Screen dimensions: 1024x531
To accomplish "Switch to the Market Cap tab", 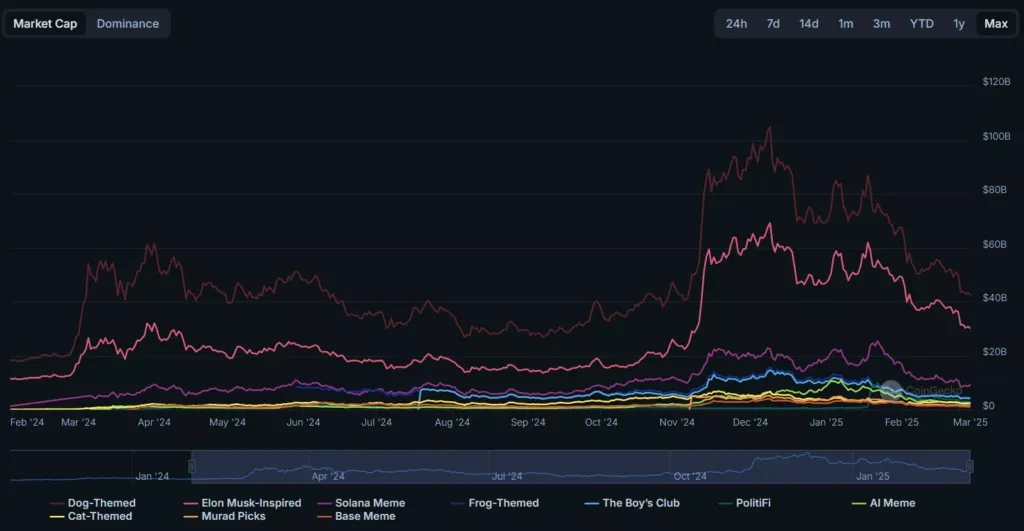I will click(x=45, y=24).
